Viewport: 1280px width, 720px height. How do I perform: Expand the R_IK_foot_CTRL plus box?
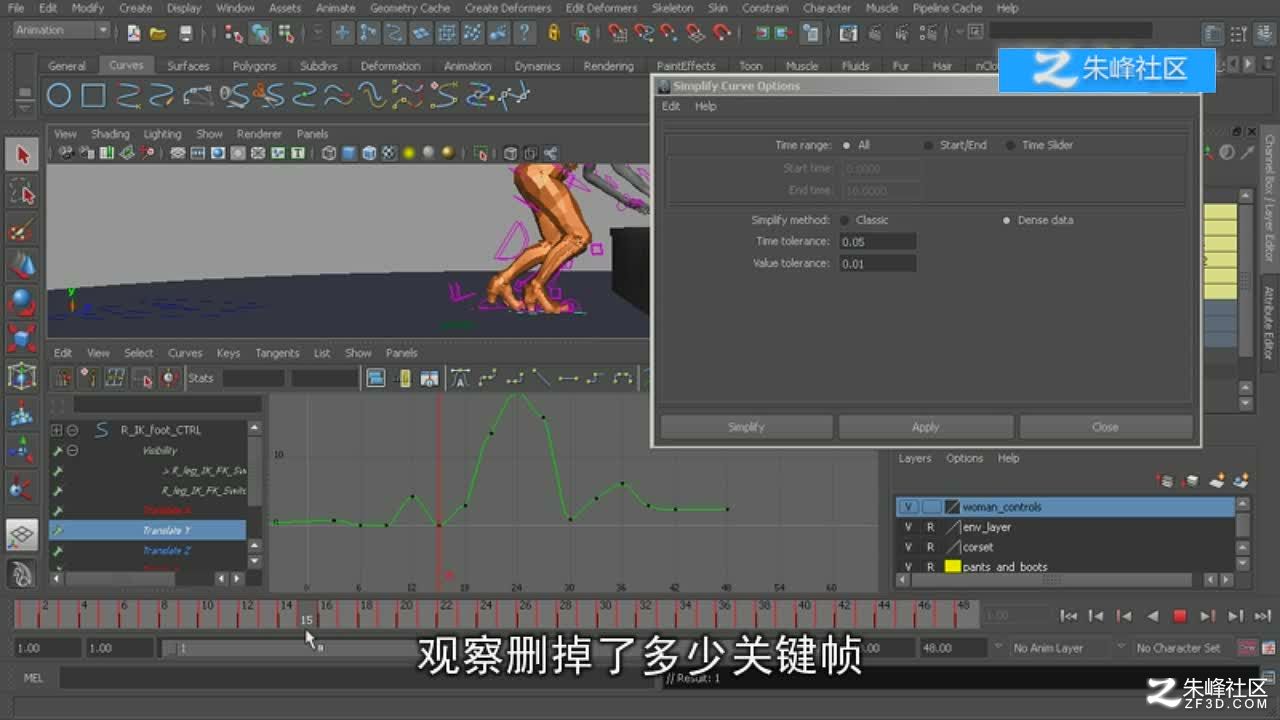point(57,430)
